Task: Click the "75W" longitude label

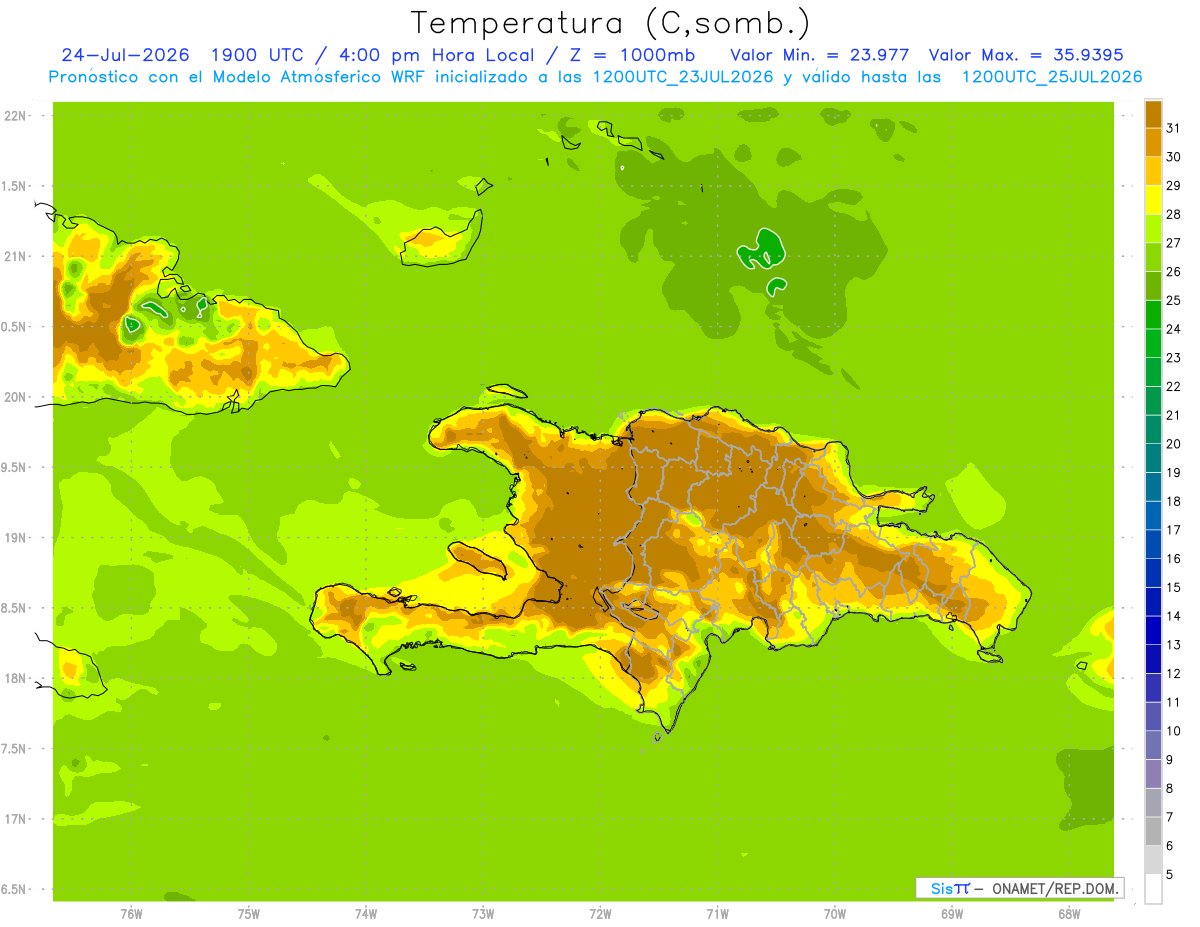Action: coord(249,913)
